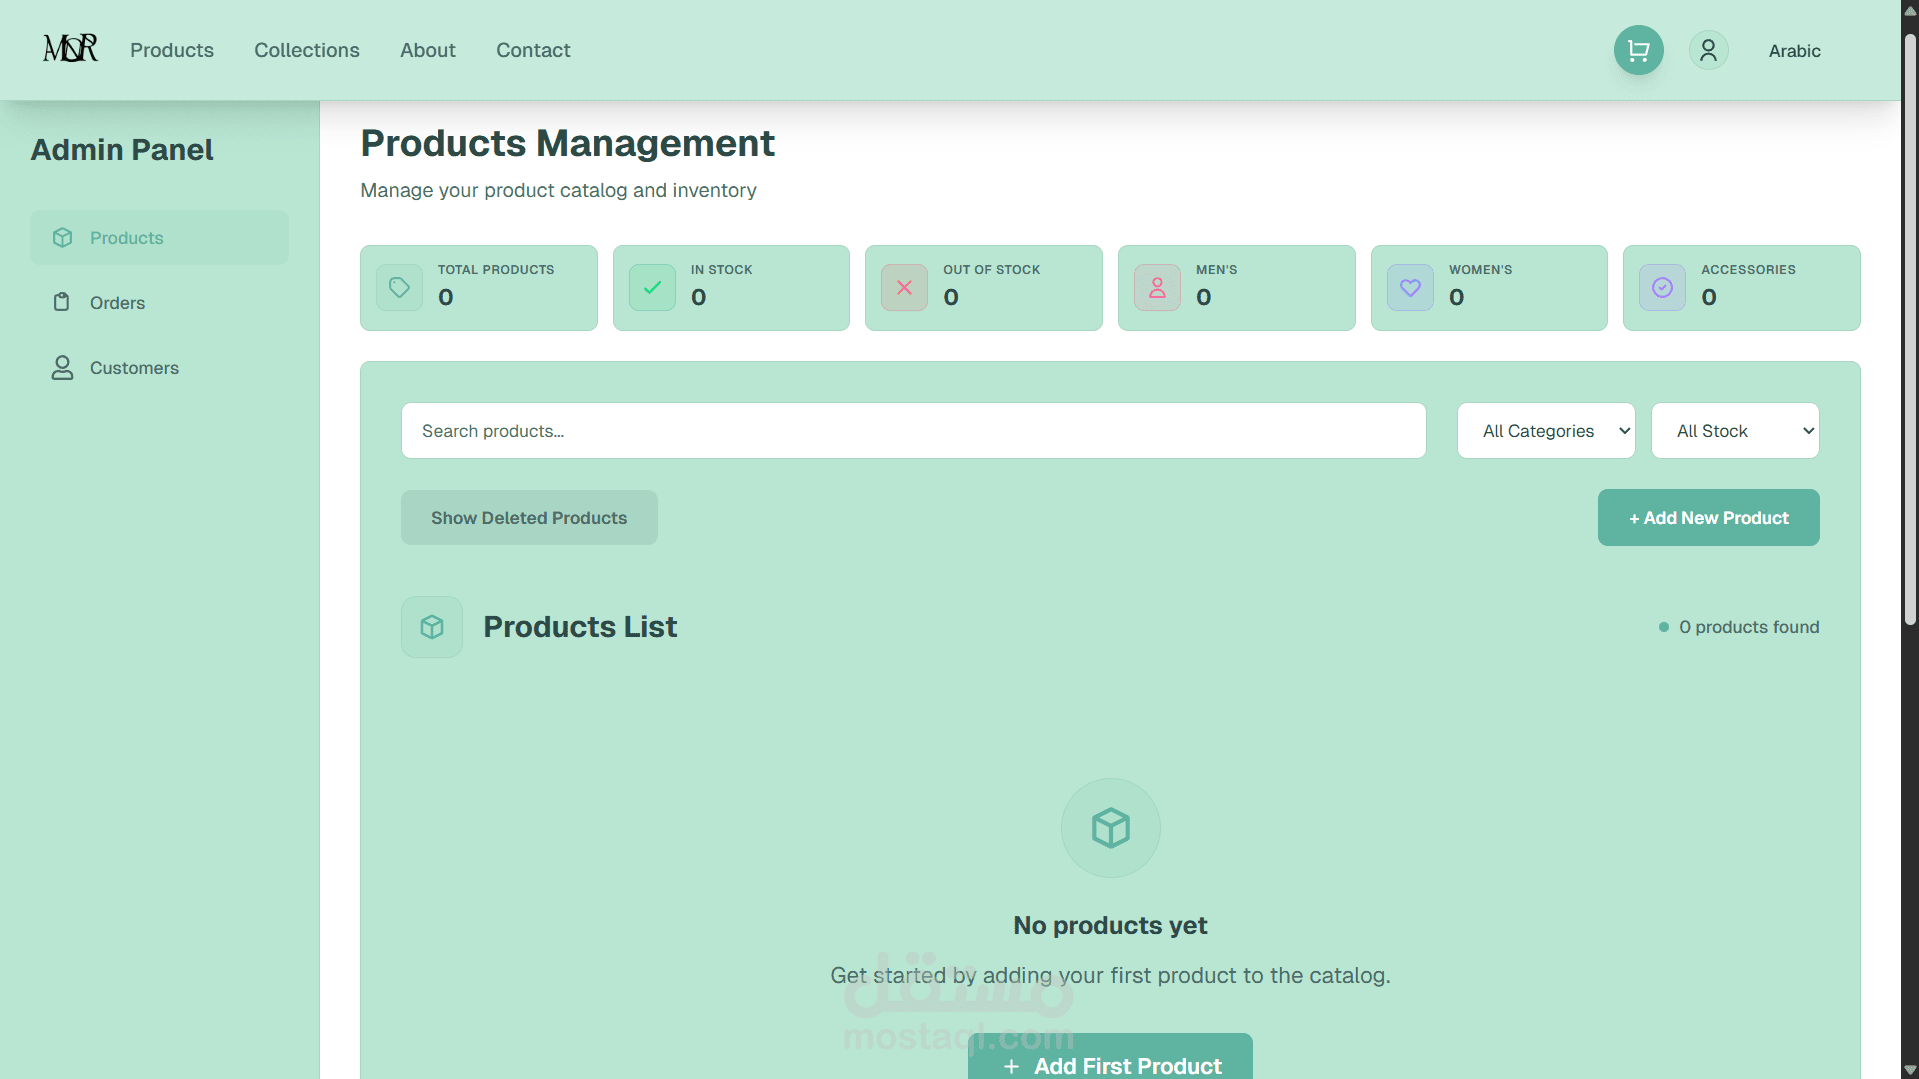Screen dimensions: 1919x1079
Task: Click the Women's heart icon
Action: pos(1410,288)
